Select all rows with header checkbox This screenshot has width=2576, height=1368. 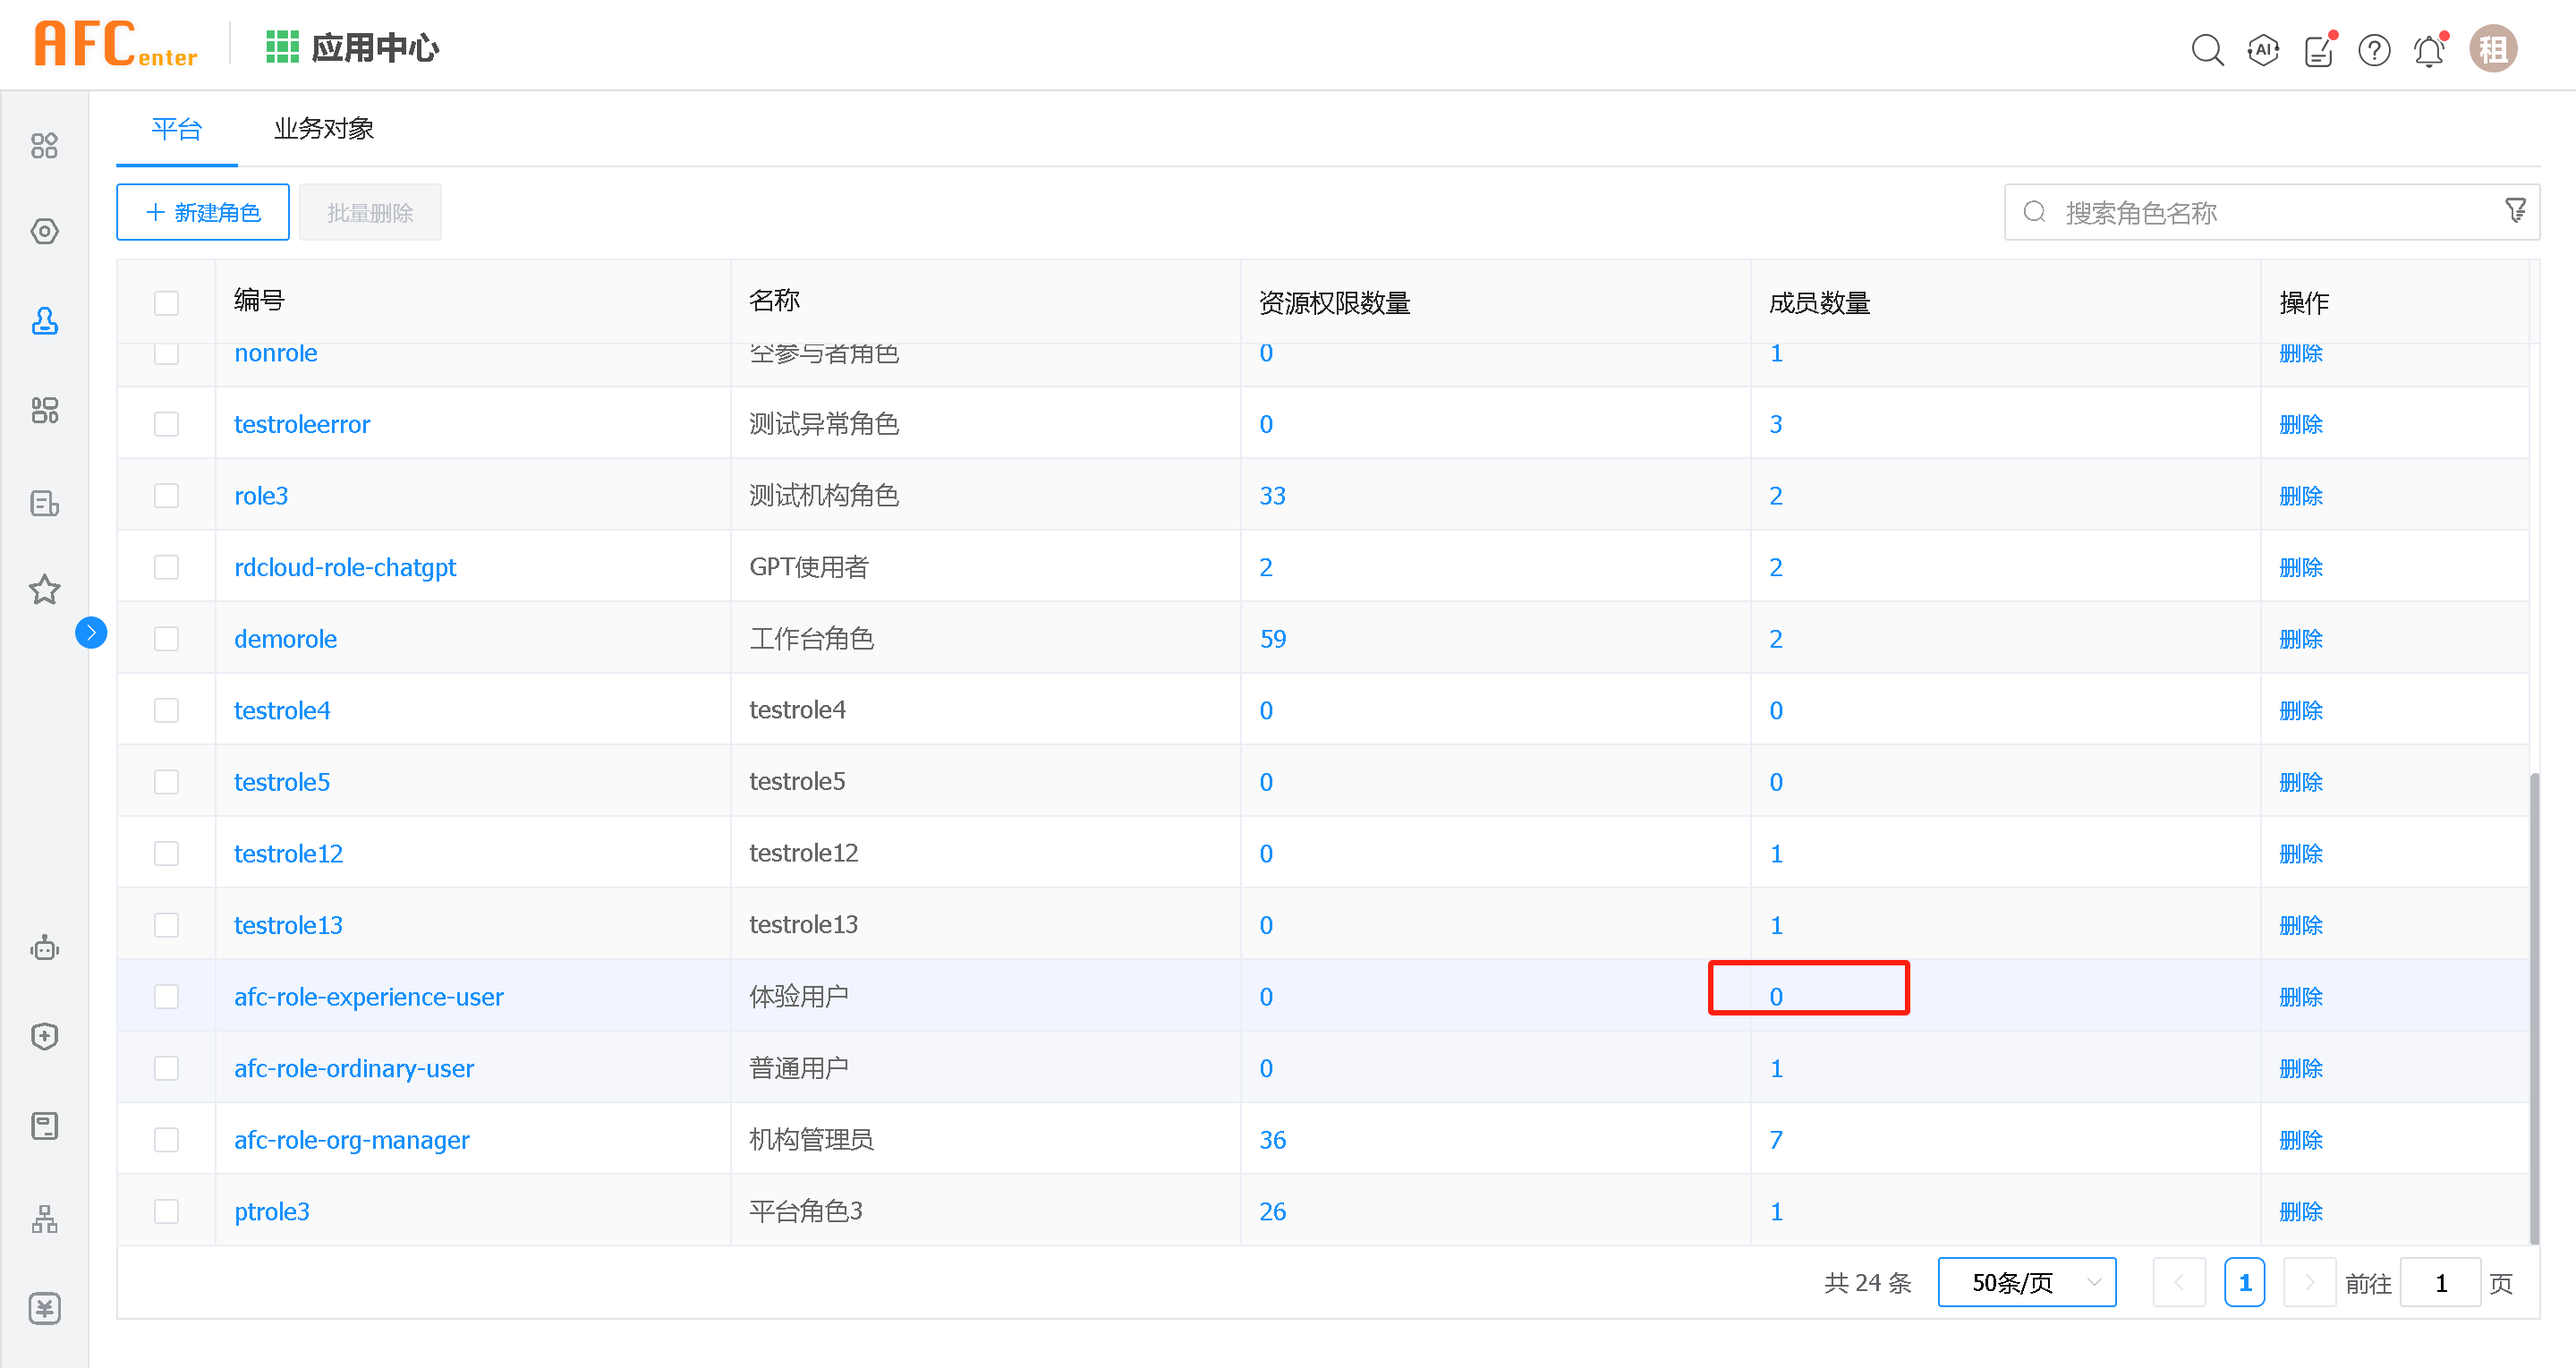click(x=166, y=303)
